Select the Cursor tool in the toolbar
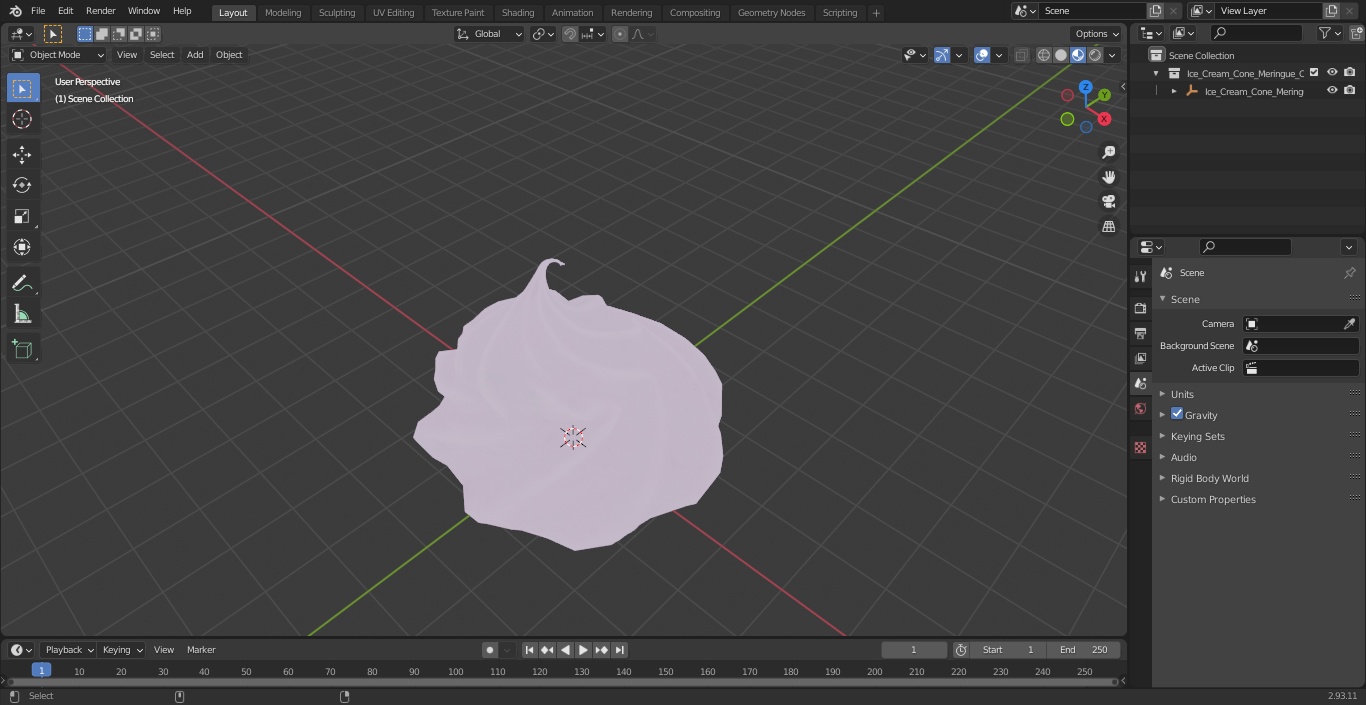1366x705 pixels. tap(22, 119)
